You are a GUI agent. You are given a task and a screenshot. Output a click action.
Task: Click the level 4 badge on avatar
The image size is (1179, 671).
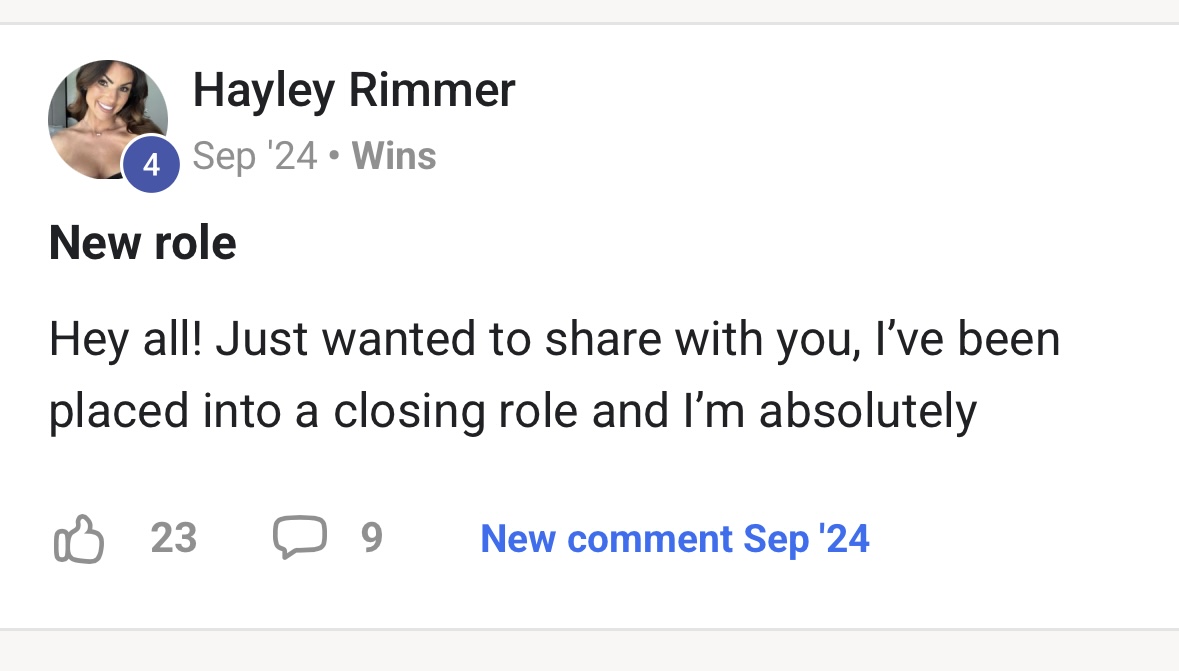[x=151, y=164]
